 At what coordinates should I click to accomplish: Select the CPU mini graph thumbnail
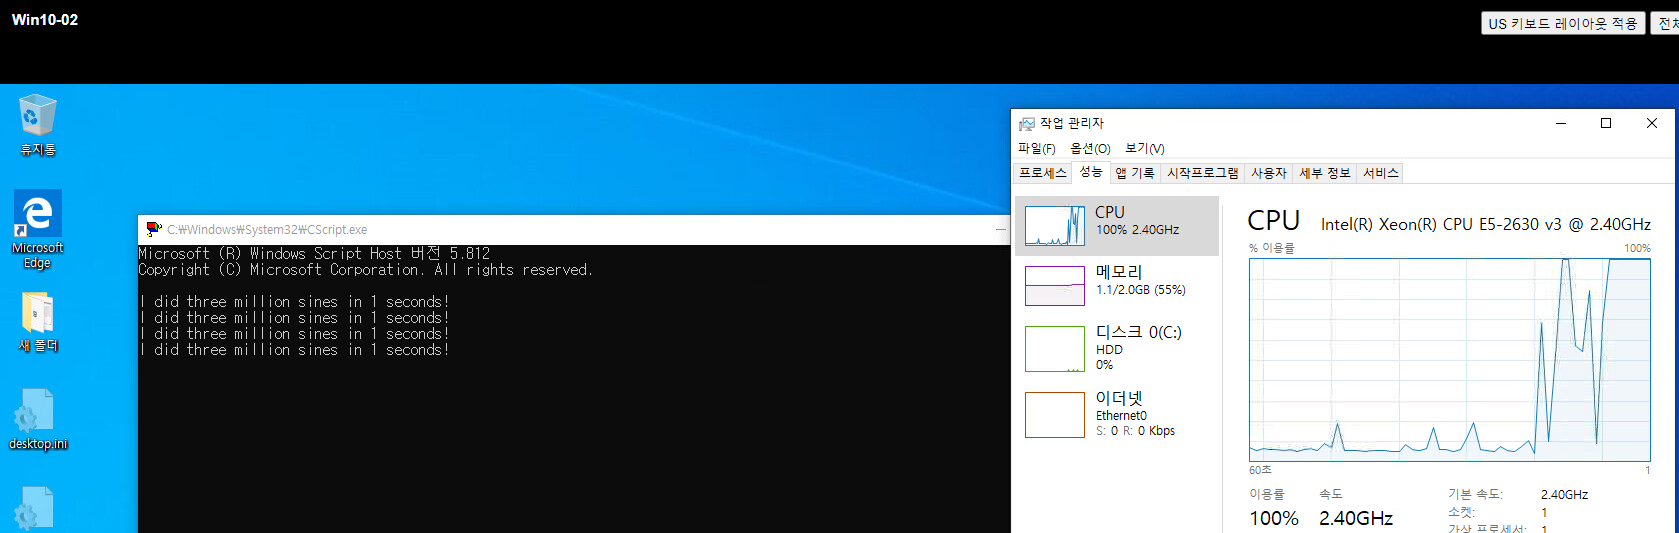pos(1055,226)
